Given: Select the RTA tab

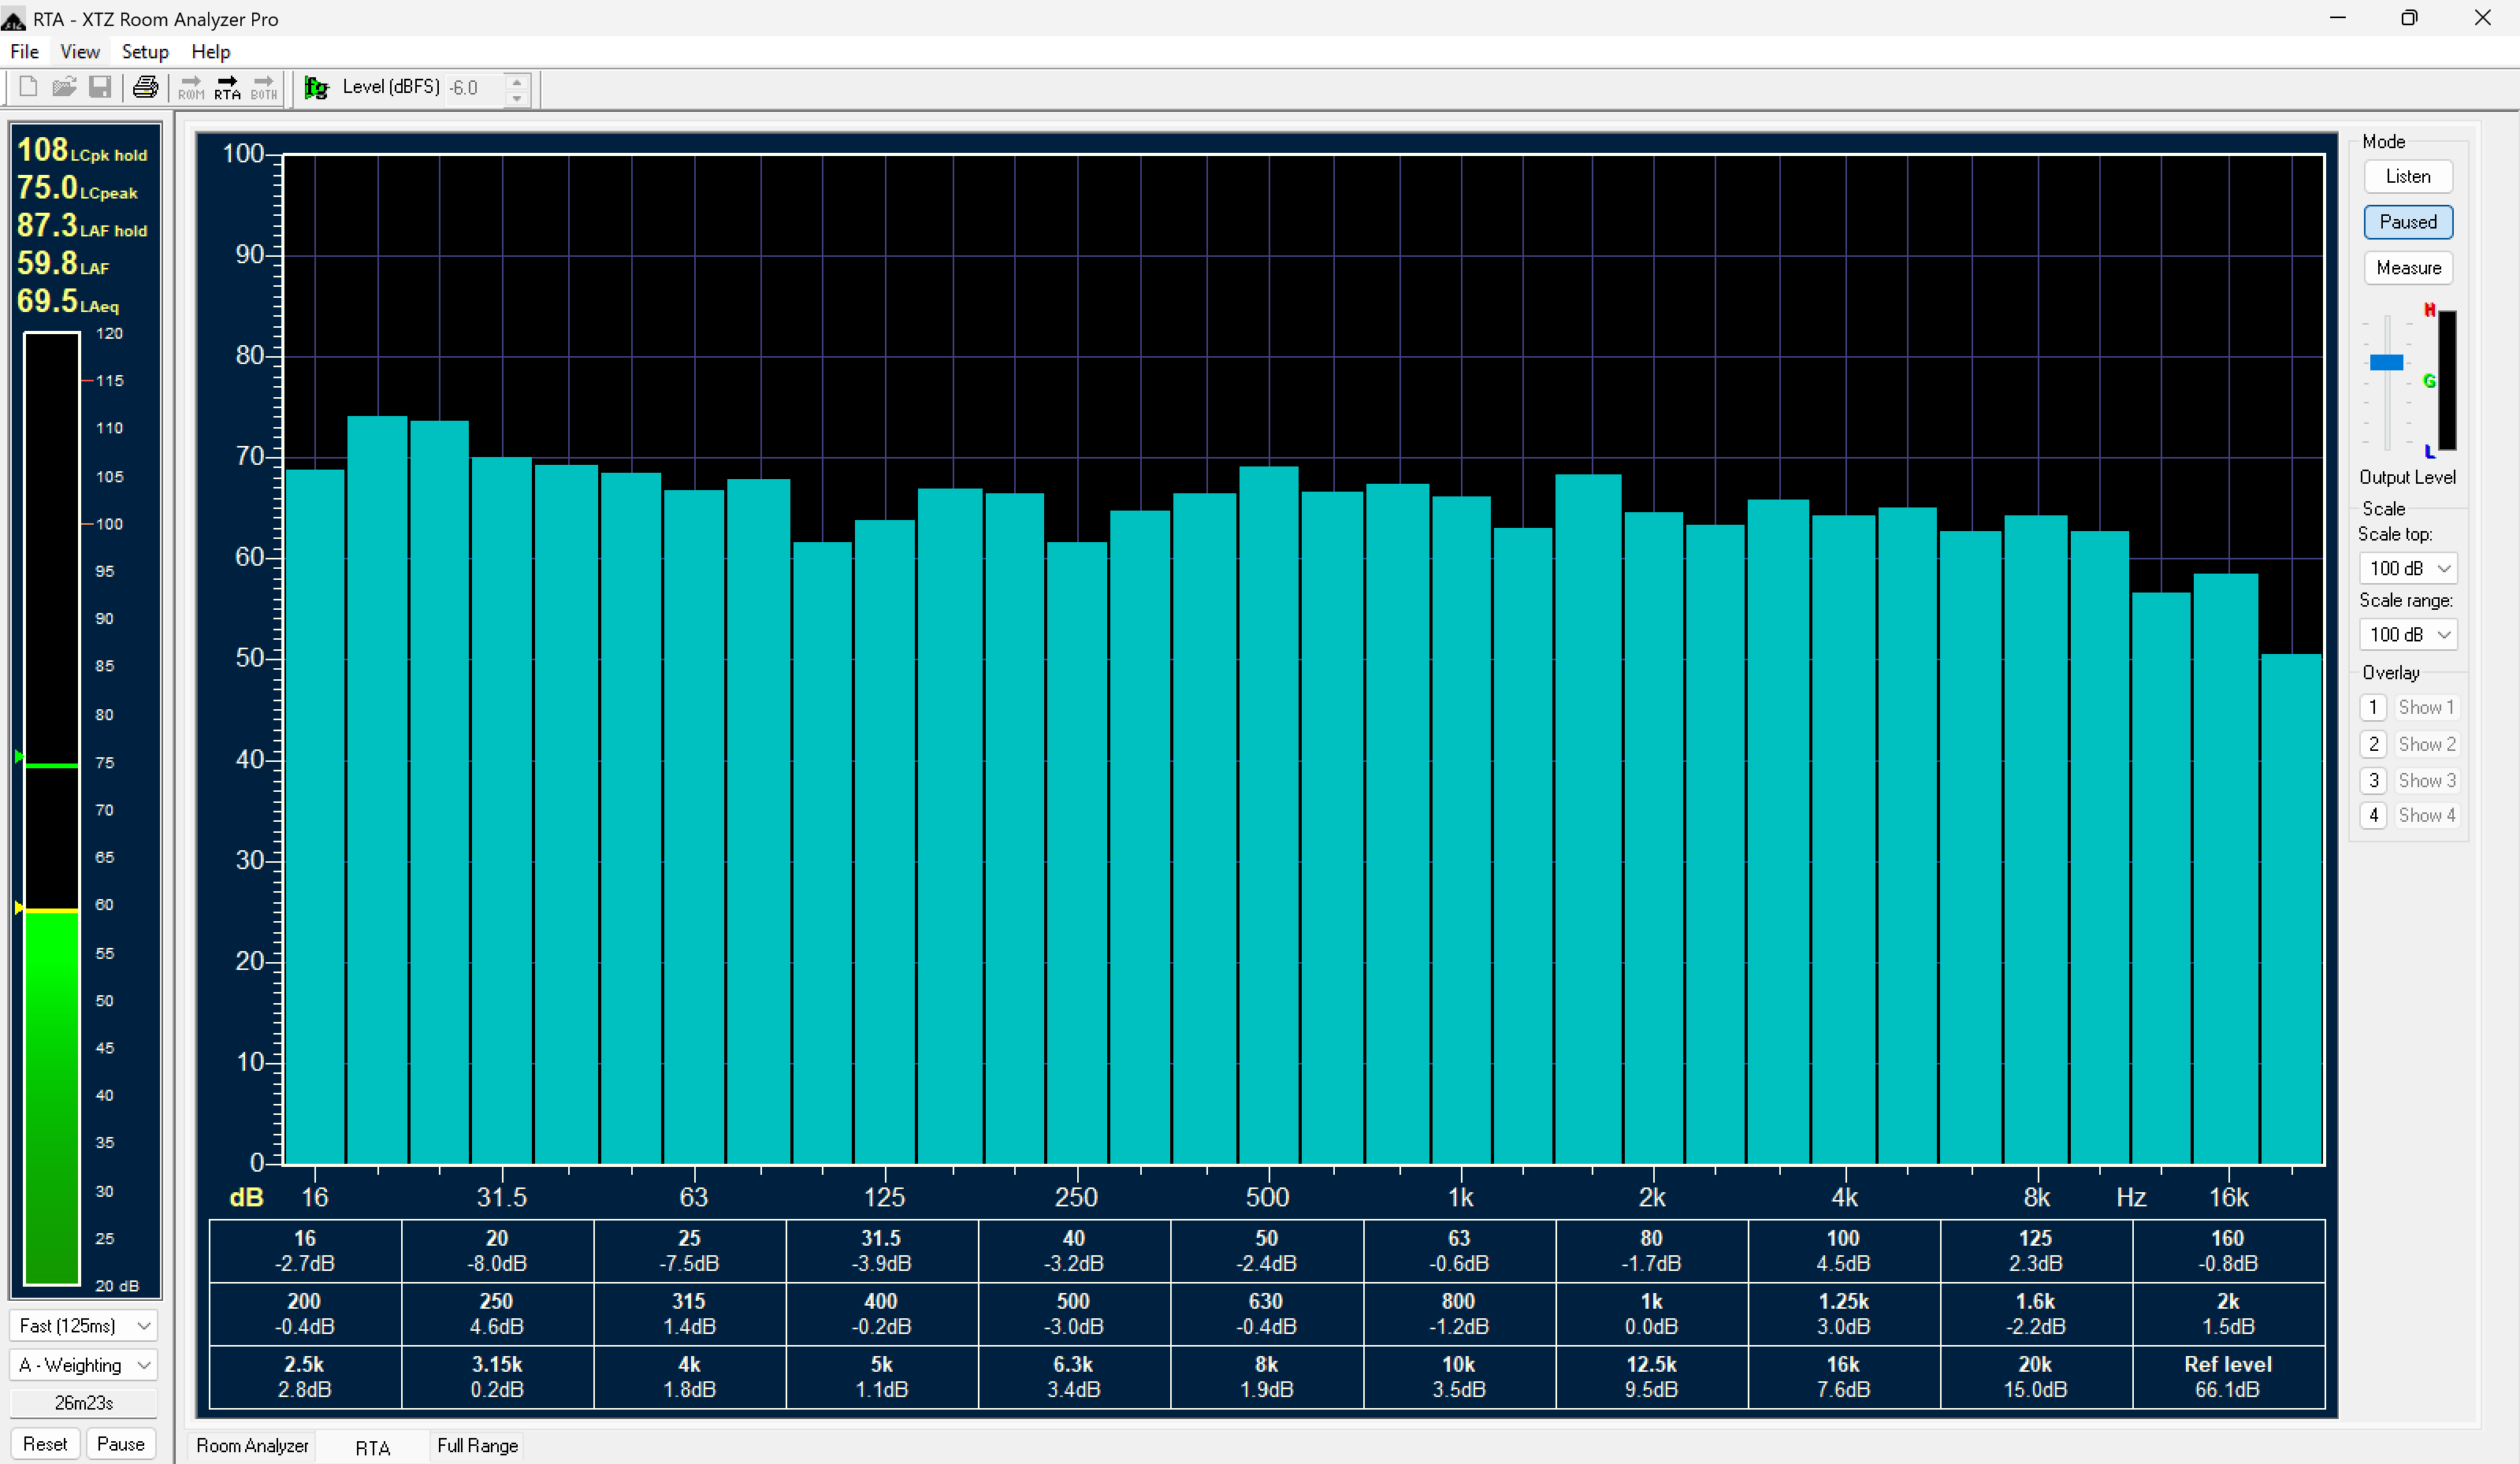Looking at the screenshot, I should 372,1448.
